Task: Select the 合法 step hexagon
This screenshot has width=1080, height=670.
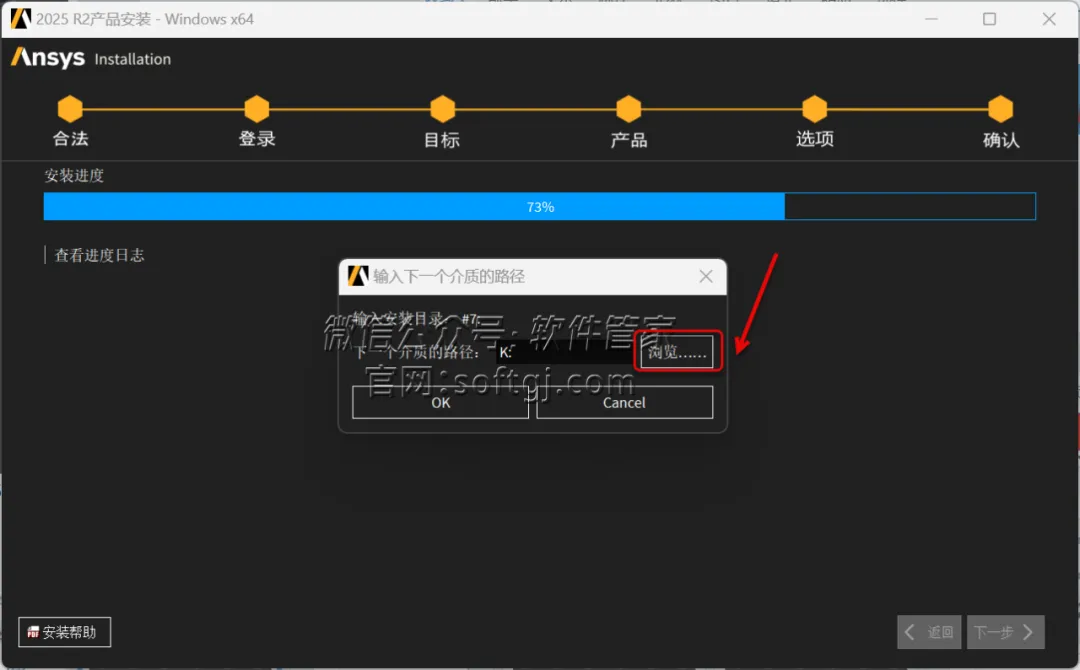Action: pos(70,108)
